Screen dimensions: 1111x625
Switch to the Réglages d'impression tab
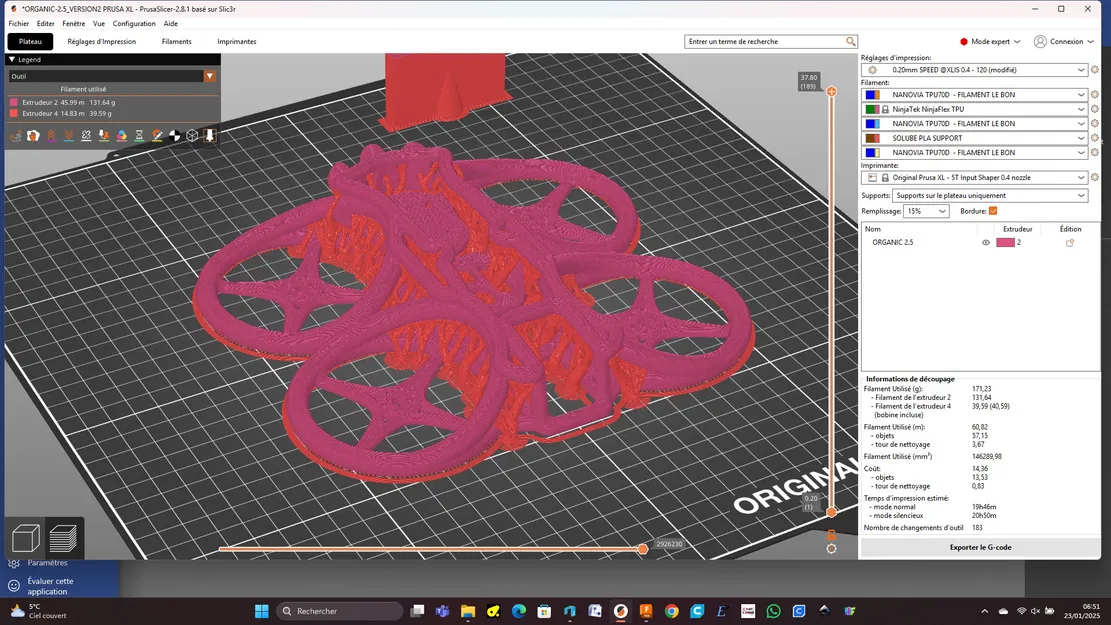pyautogui.click(x=100, y=41)
